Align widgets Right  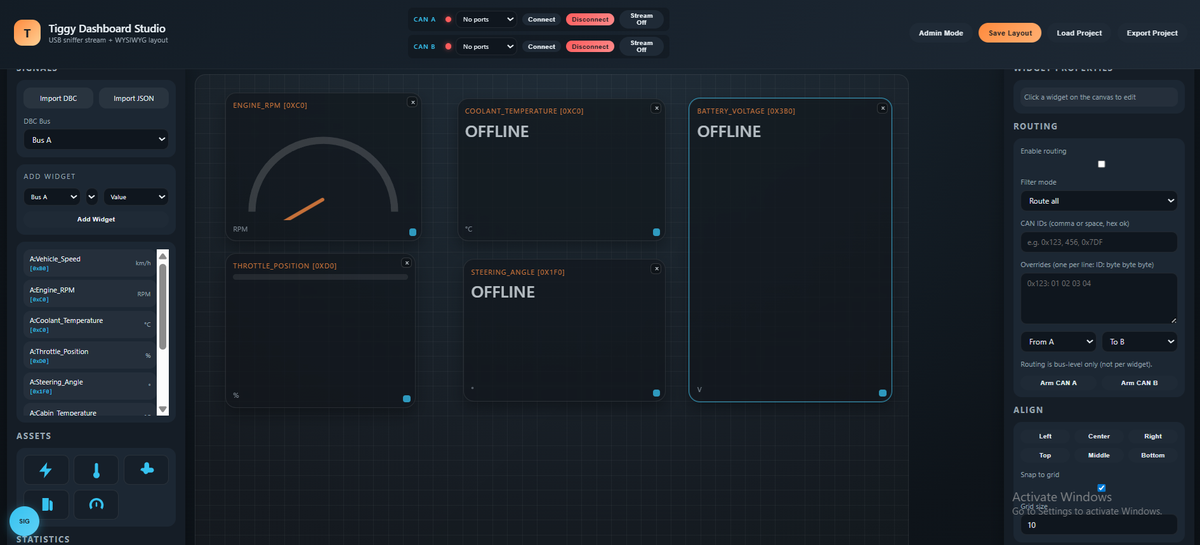coord(1153,436)
